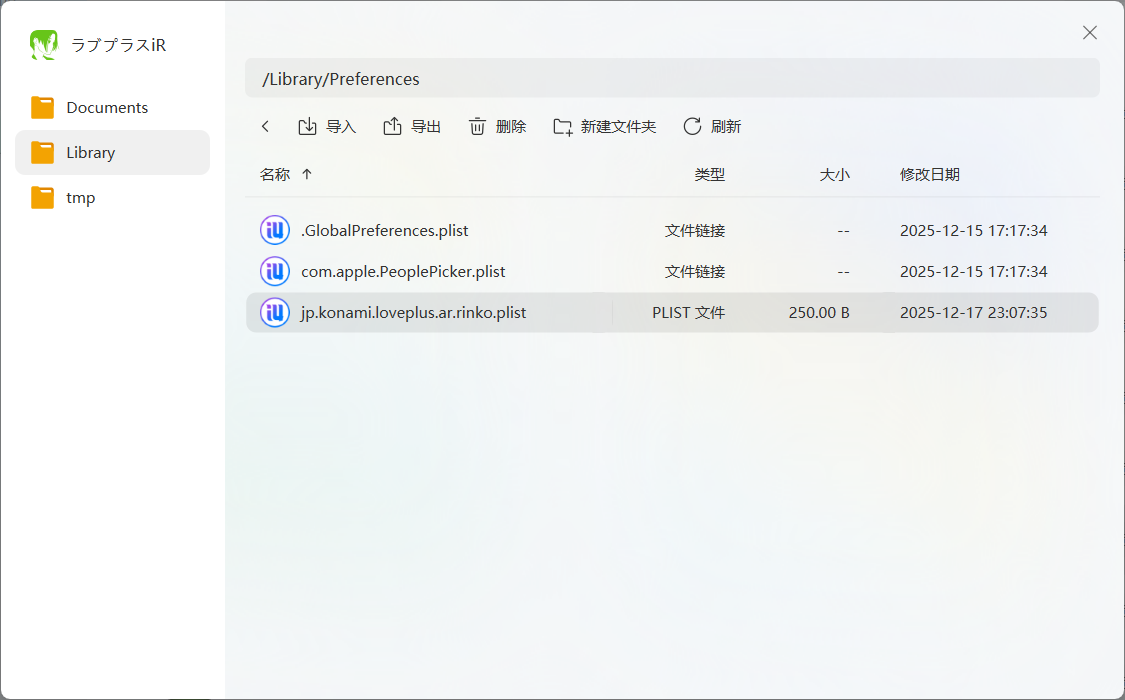The width and height of the screenshot is (1125, 700).
Task: Click the jp.konami.loveplus.ar.rinko.plist file icon
Action: point(275,313)
